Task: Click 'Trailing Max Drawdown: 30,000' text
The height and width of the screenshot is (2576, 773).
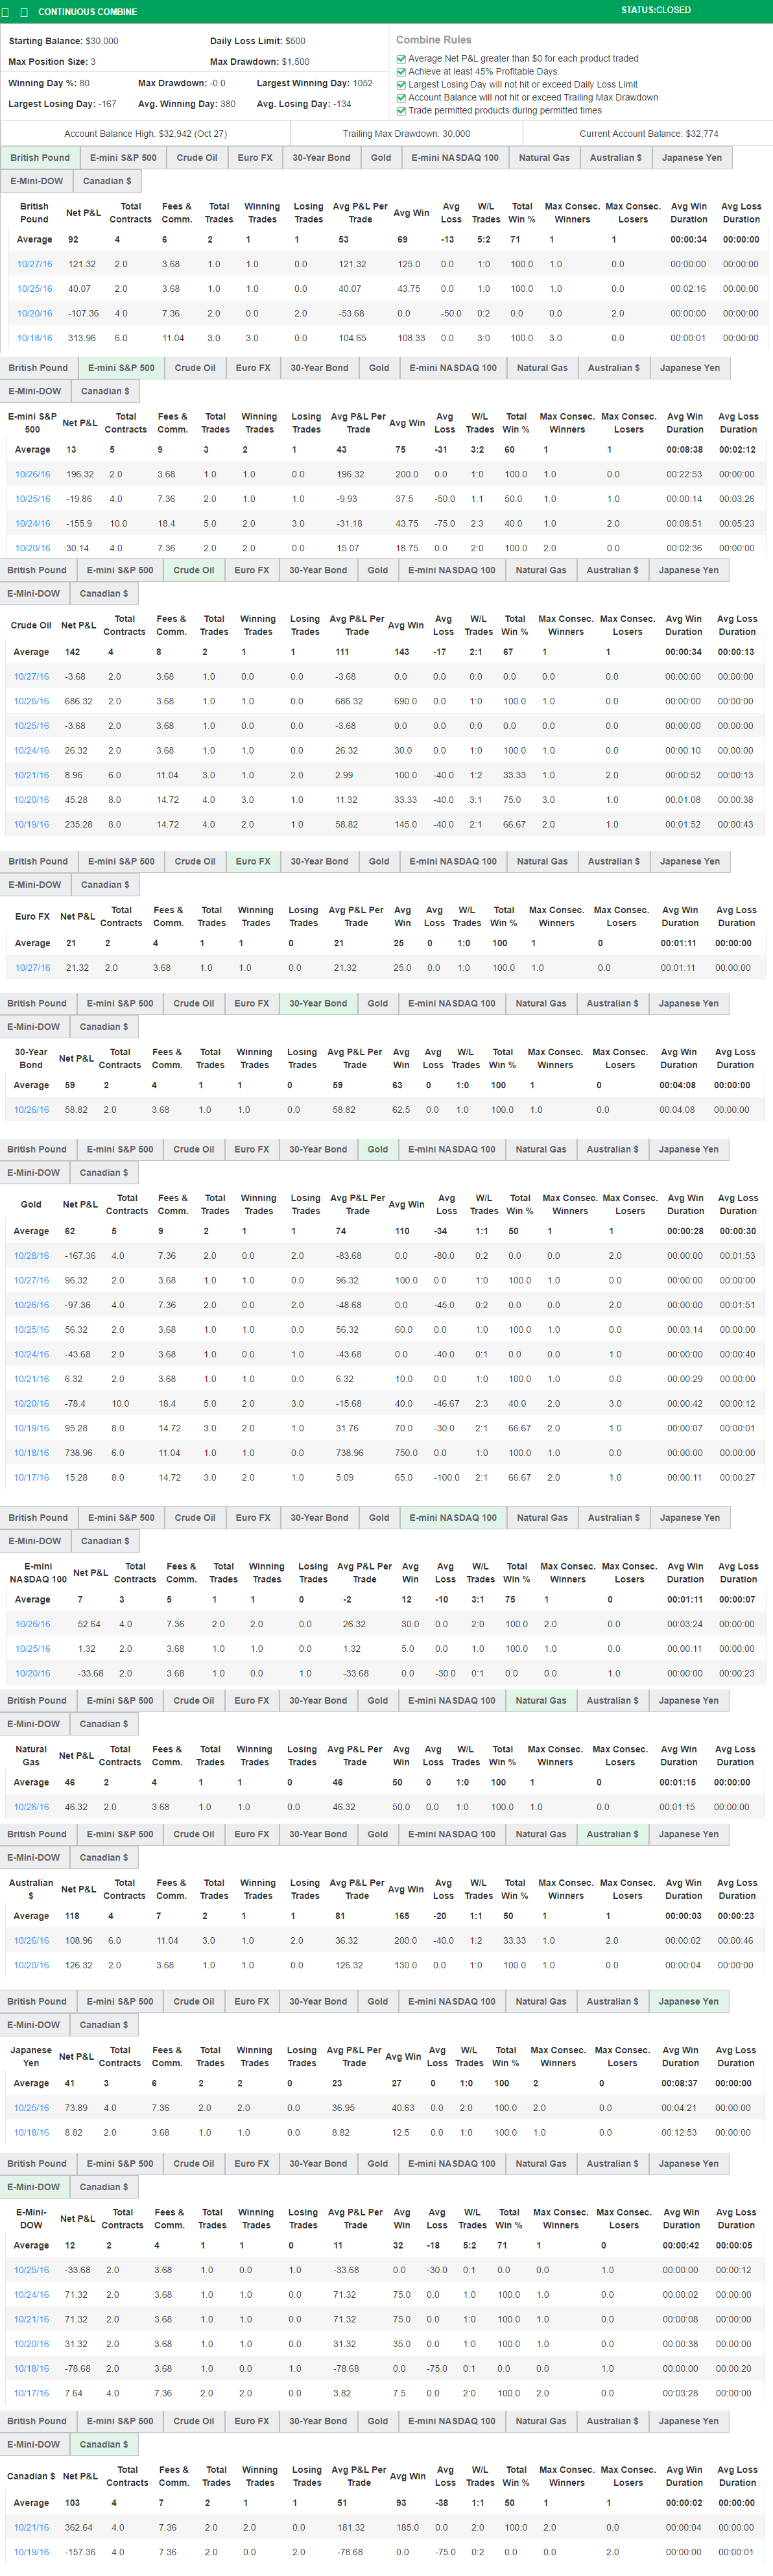Action: pyautogui.click(x=406, y=134)
